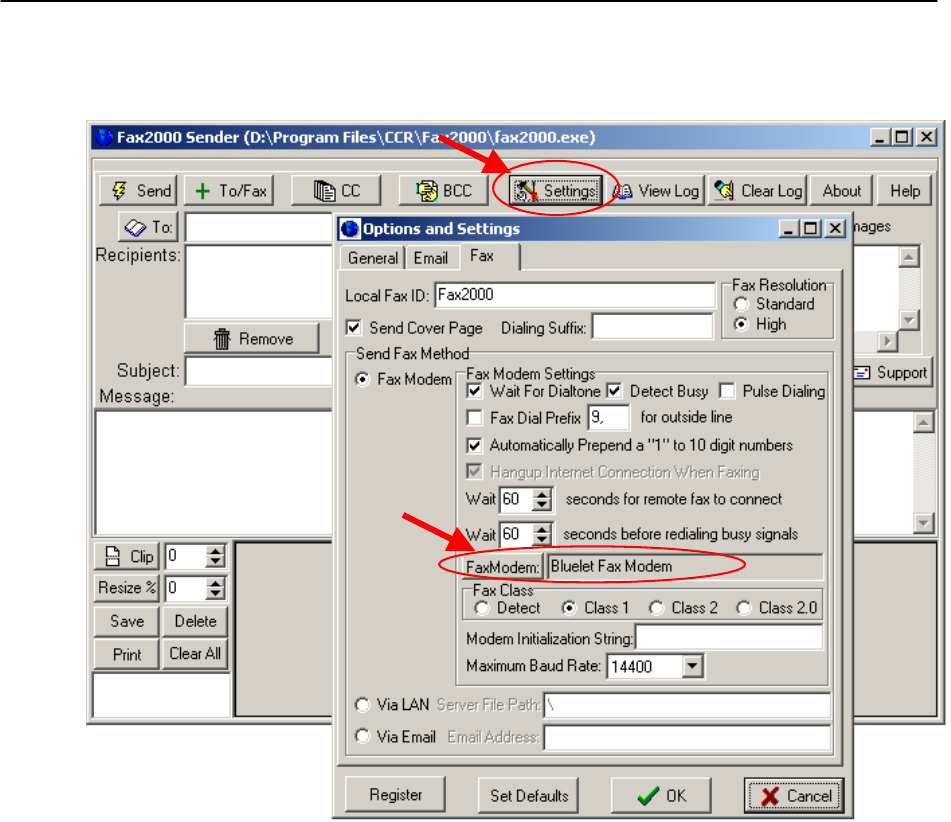Switch to the Email tab

click(x=431, y=258)
